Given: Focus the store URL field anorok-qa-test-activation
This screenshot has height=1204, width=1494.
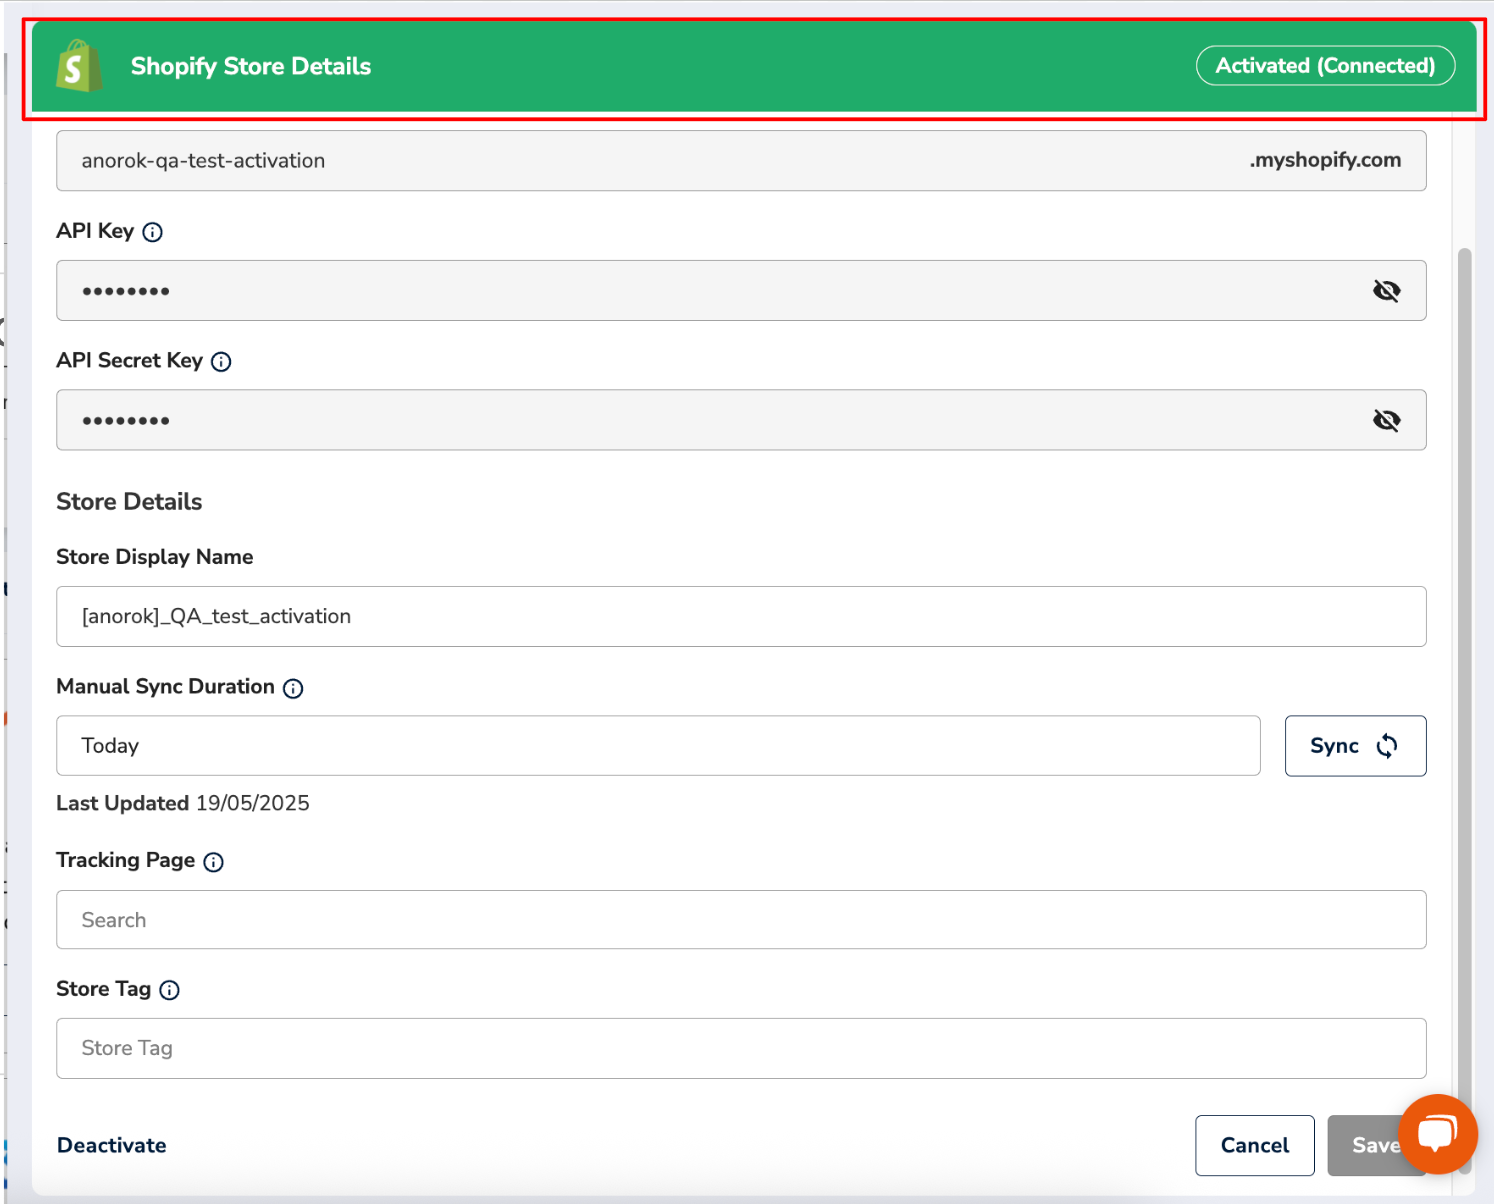Looking at the screenshot, I should [741, 161].
